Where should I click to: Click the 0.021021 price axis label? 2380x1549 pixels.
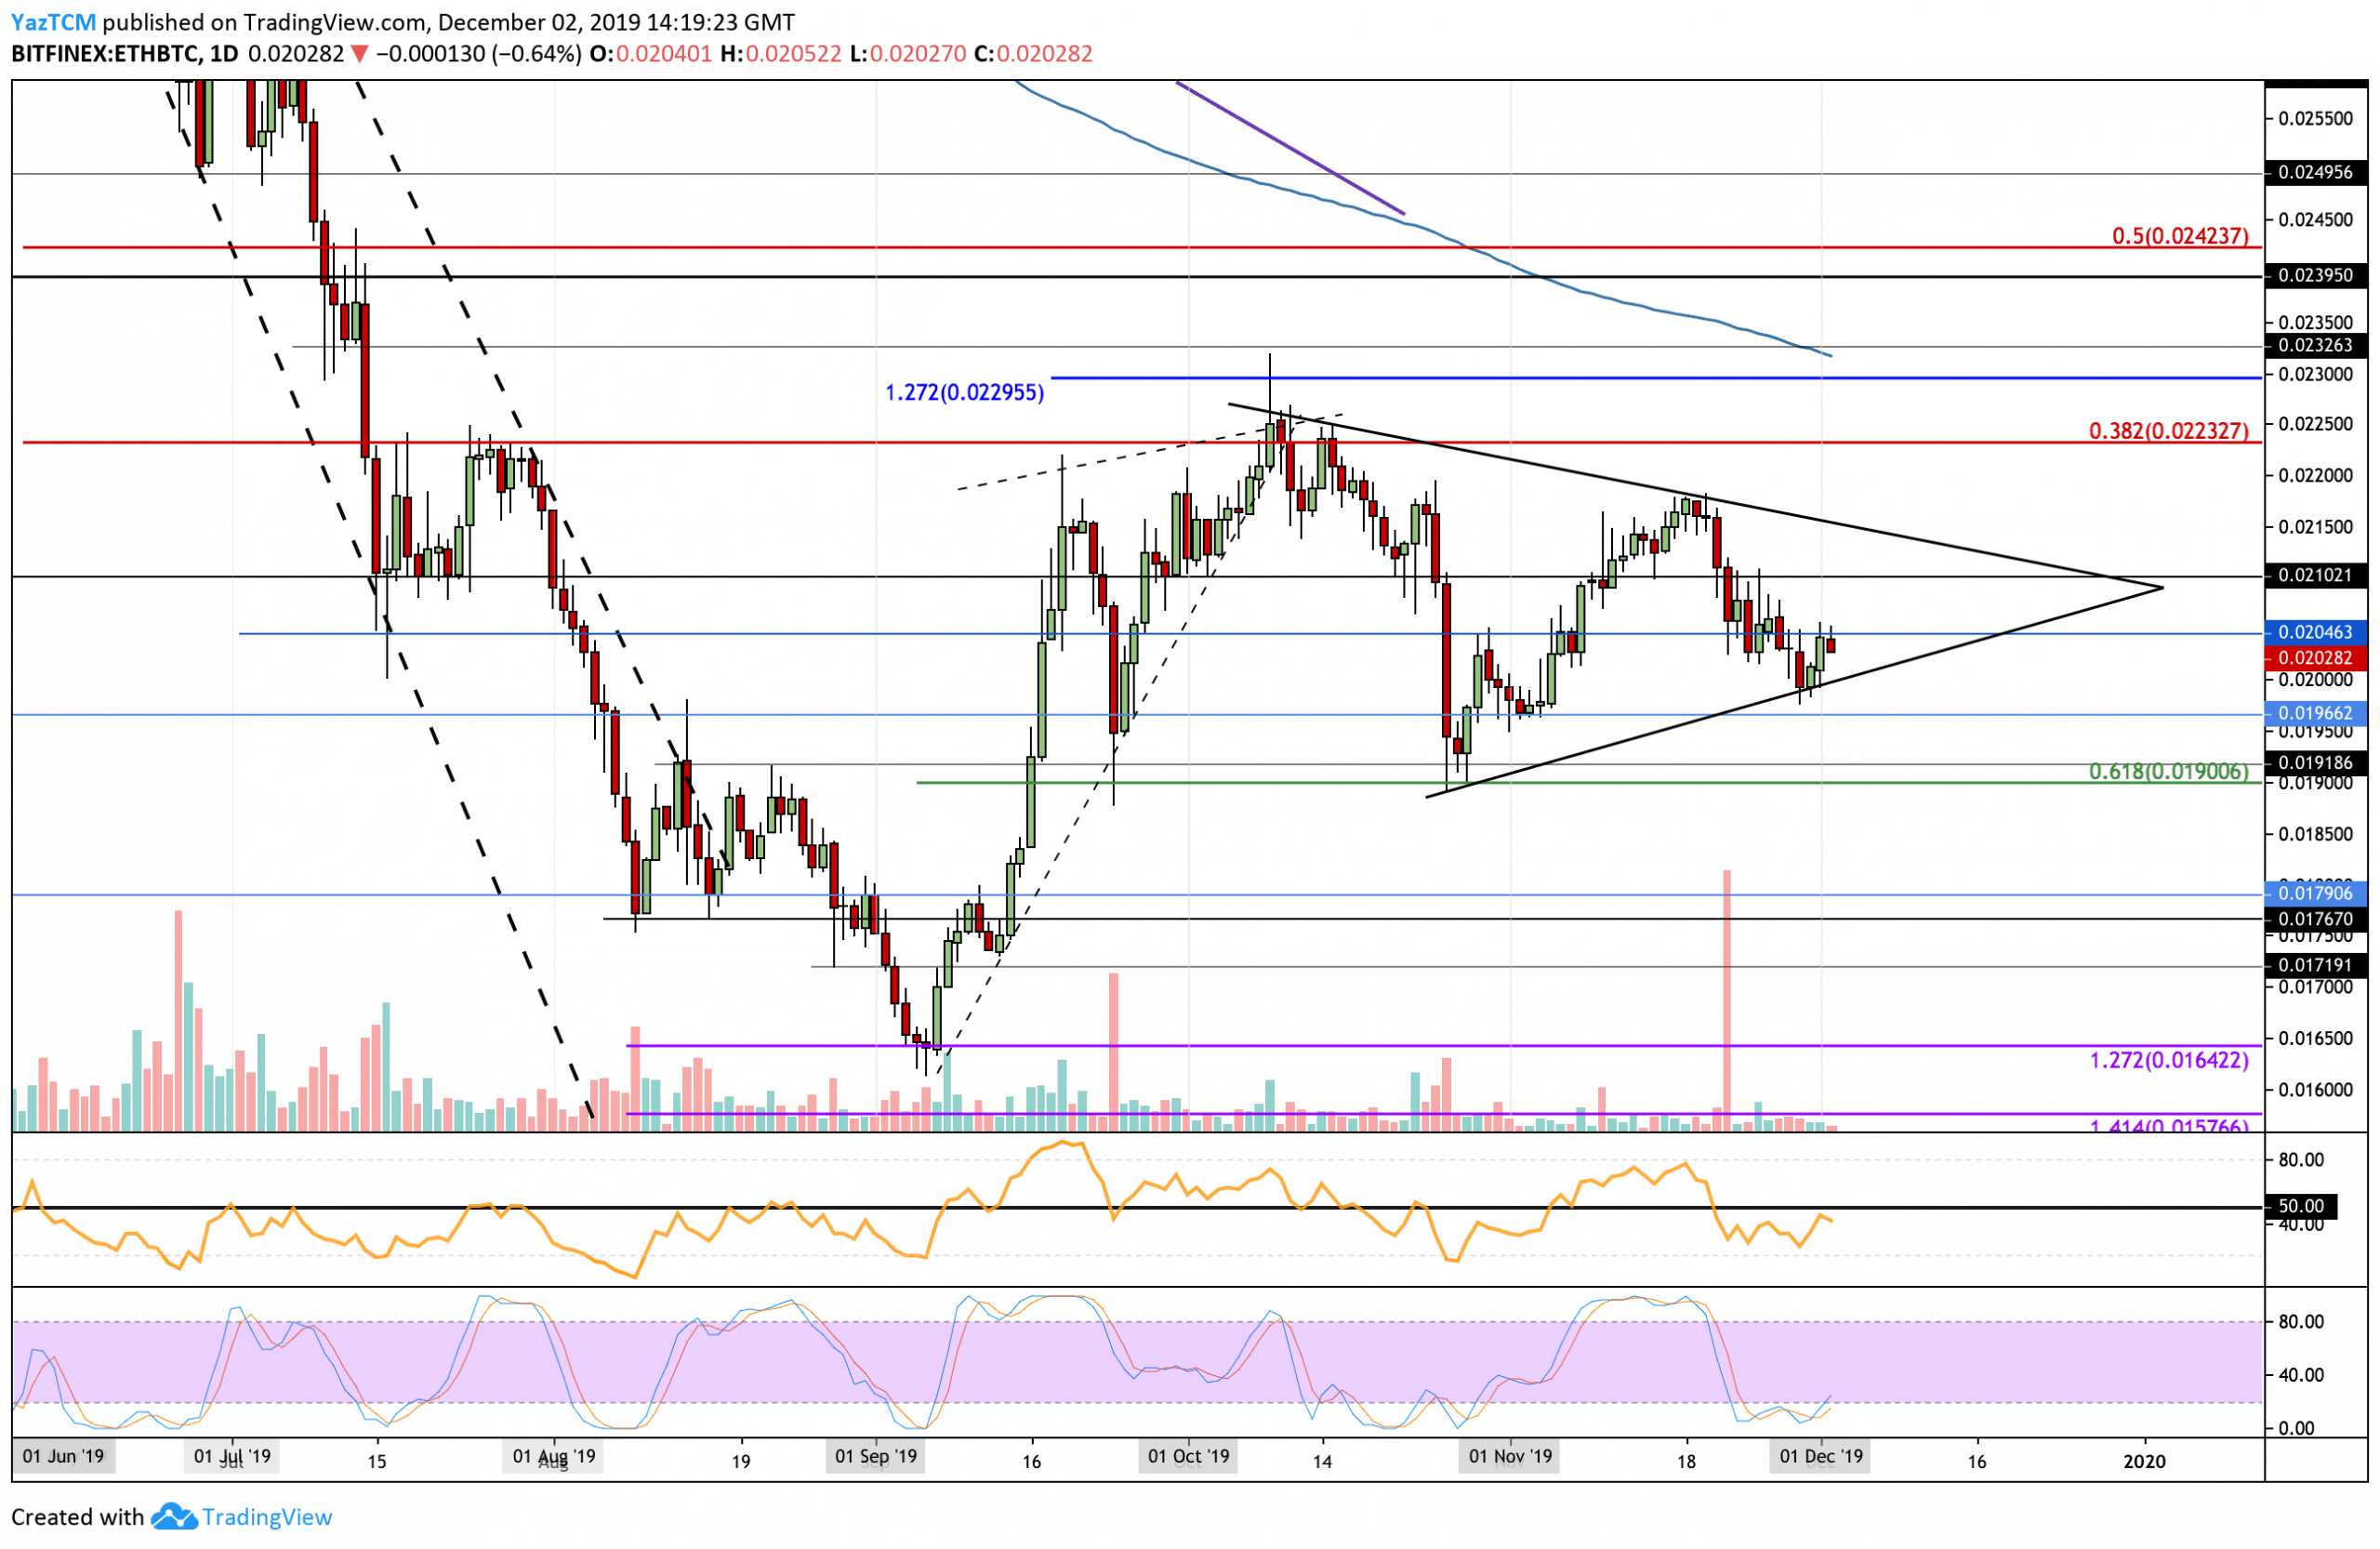(x=2316, y=575)
